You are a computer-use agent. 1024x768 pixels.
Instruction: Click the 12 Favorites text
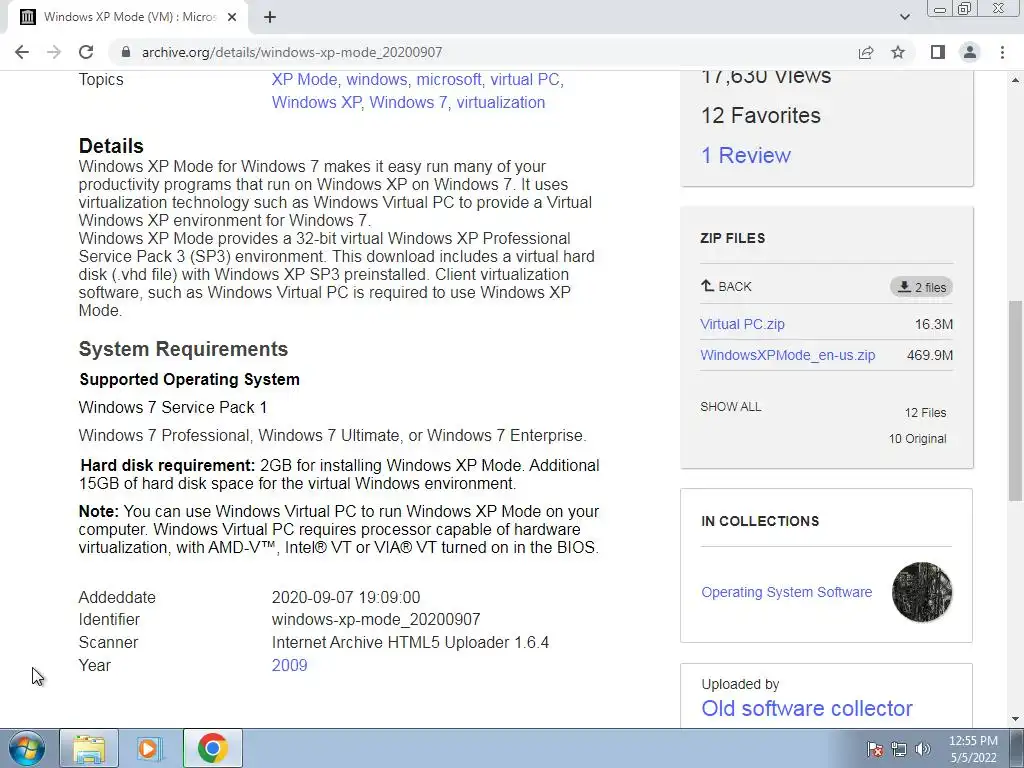click(761, 116)
